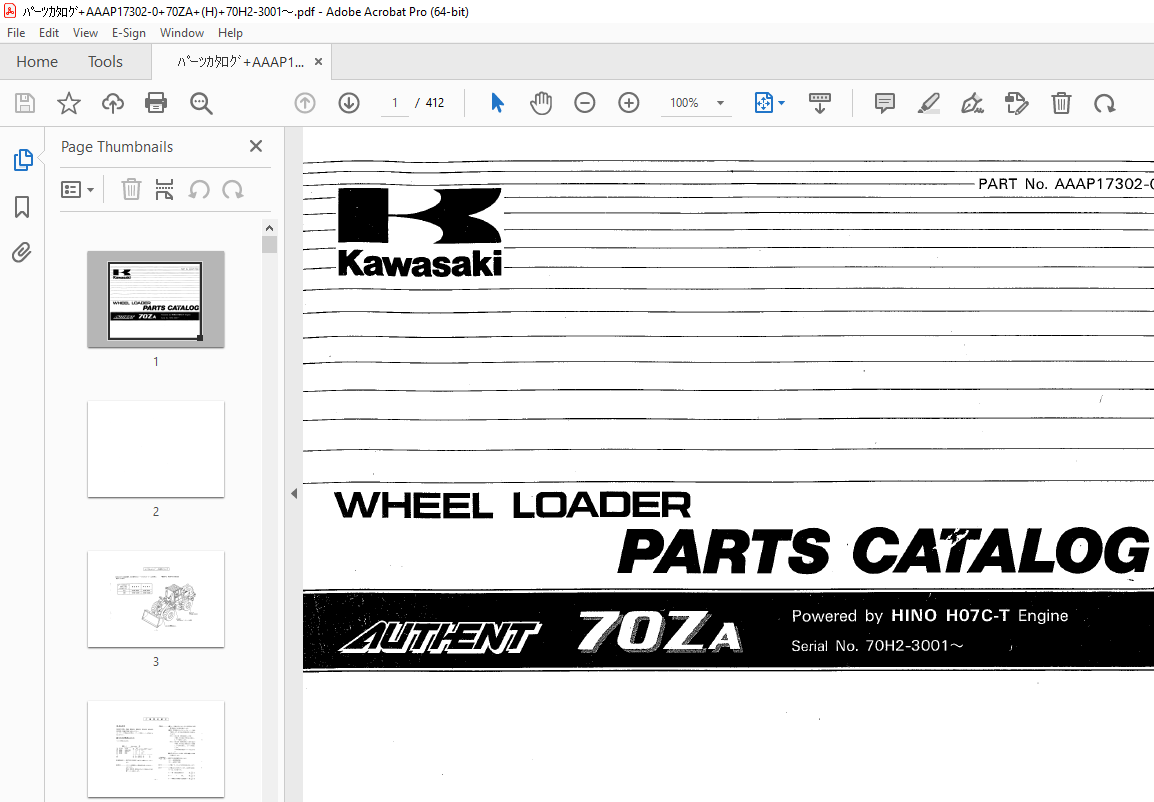Zoom in with the plus icon

(x=629, y=103)
